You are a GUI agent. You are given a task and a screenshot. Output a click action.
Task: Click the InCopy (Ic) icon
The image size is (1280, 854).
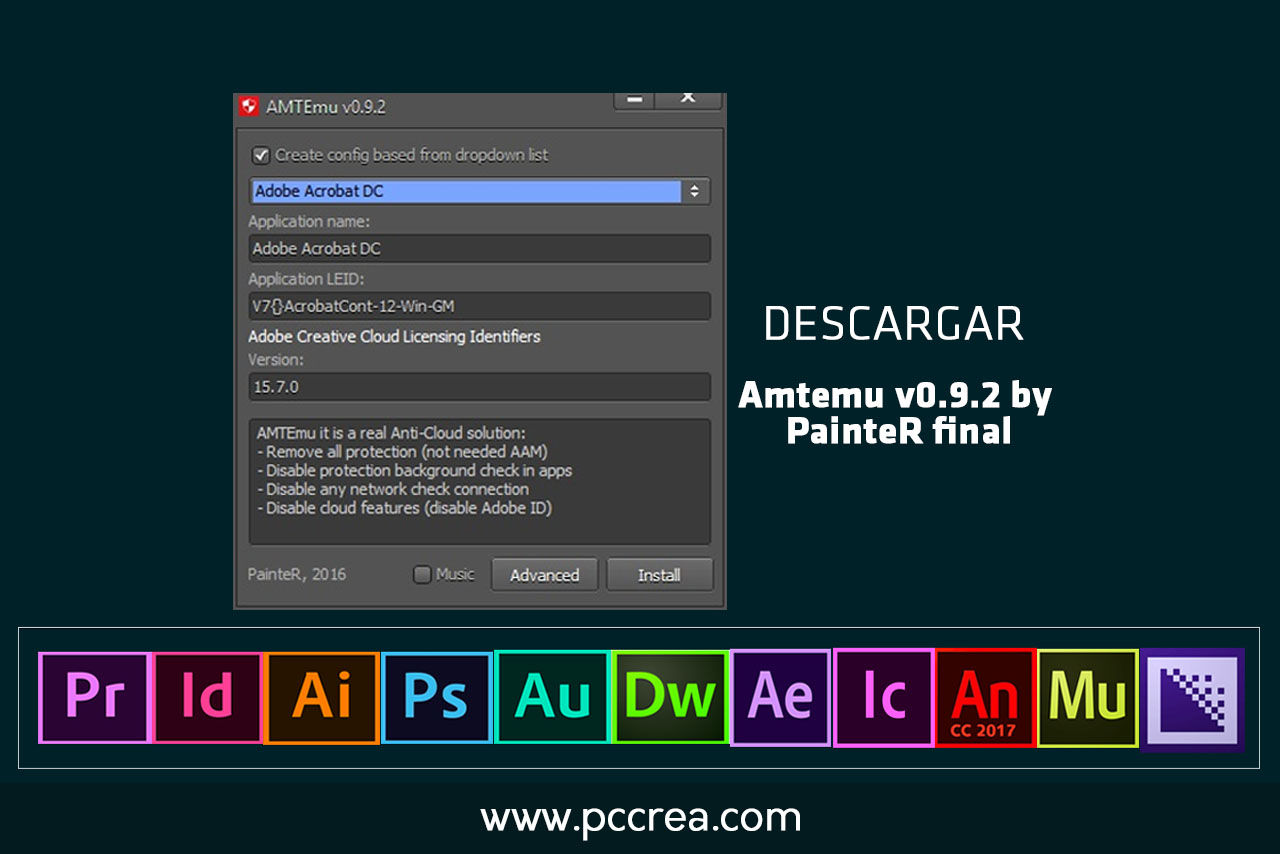(x=884, y=697)
